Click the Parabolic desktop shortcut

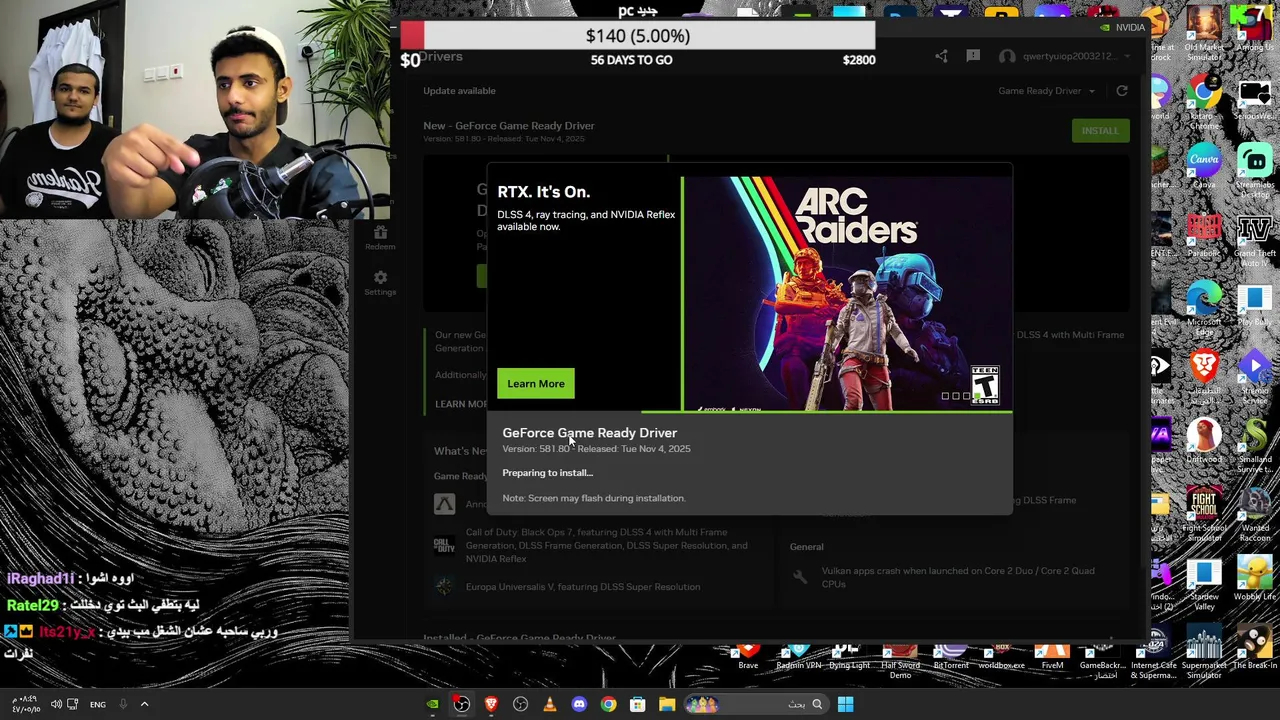click(1204, 234)
